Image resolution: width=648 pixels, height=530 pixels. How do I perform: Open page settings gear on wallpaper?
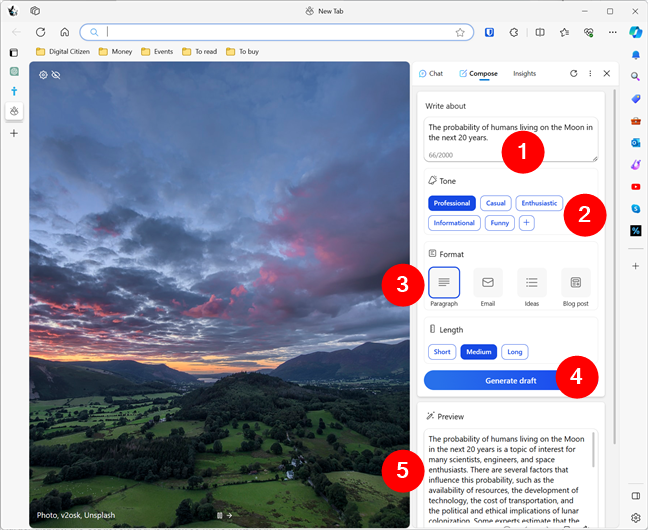tap(43, 75)
